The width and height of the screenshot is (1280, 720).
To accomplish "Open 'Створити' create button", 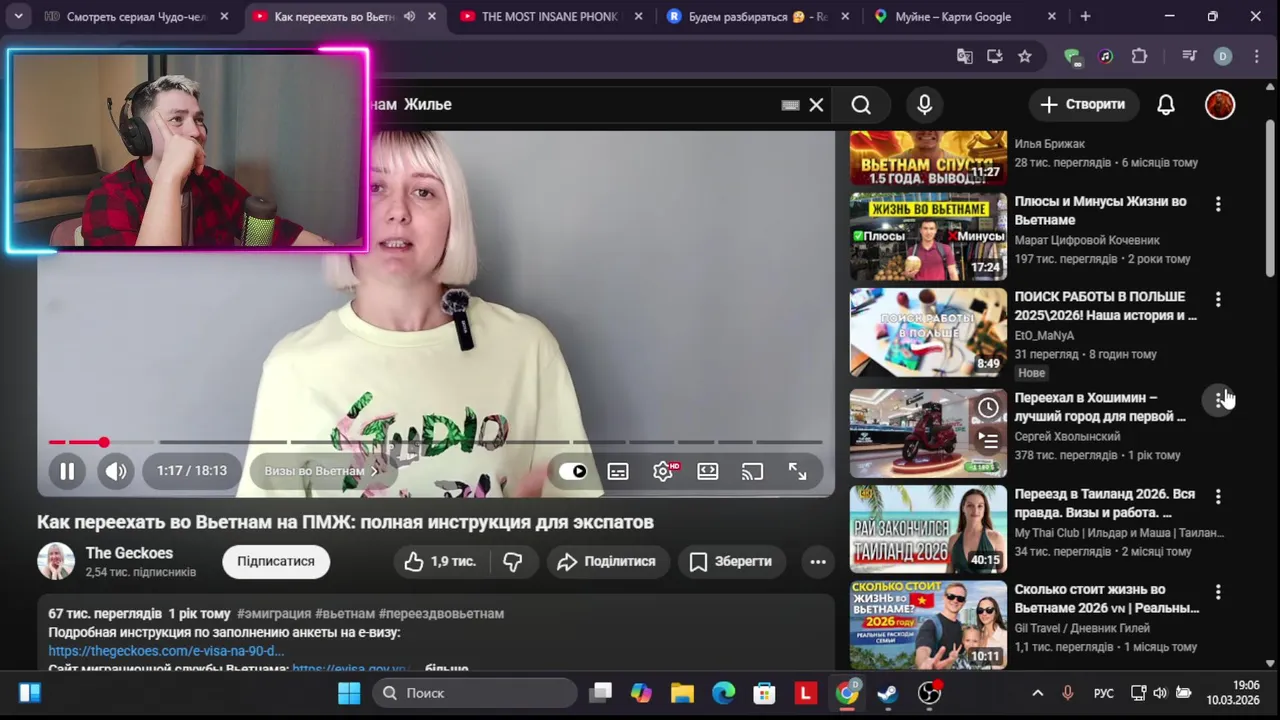I will (x=1082, y=104).
